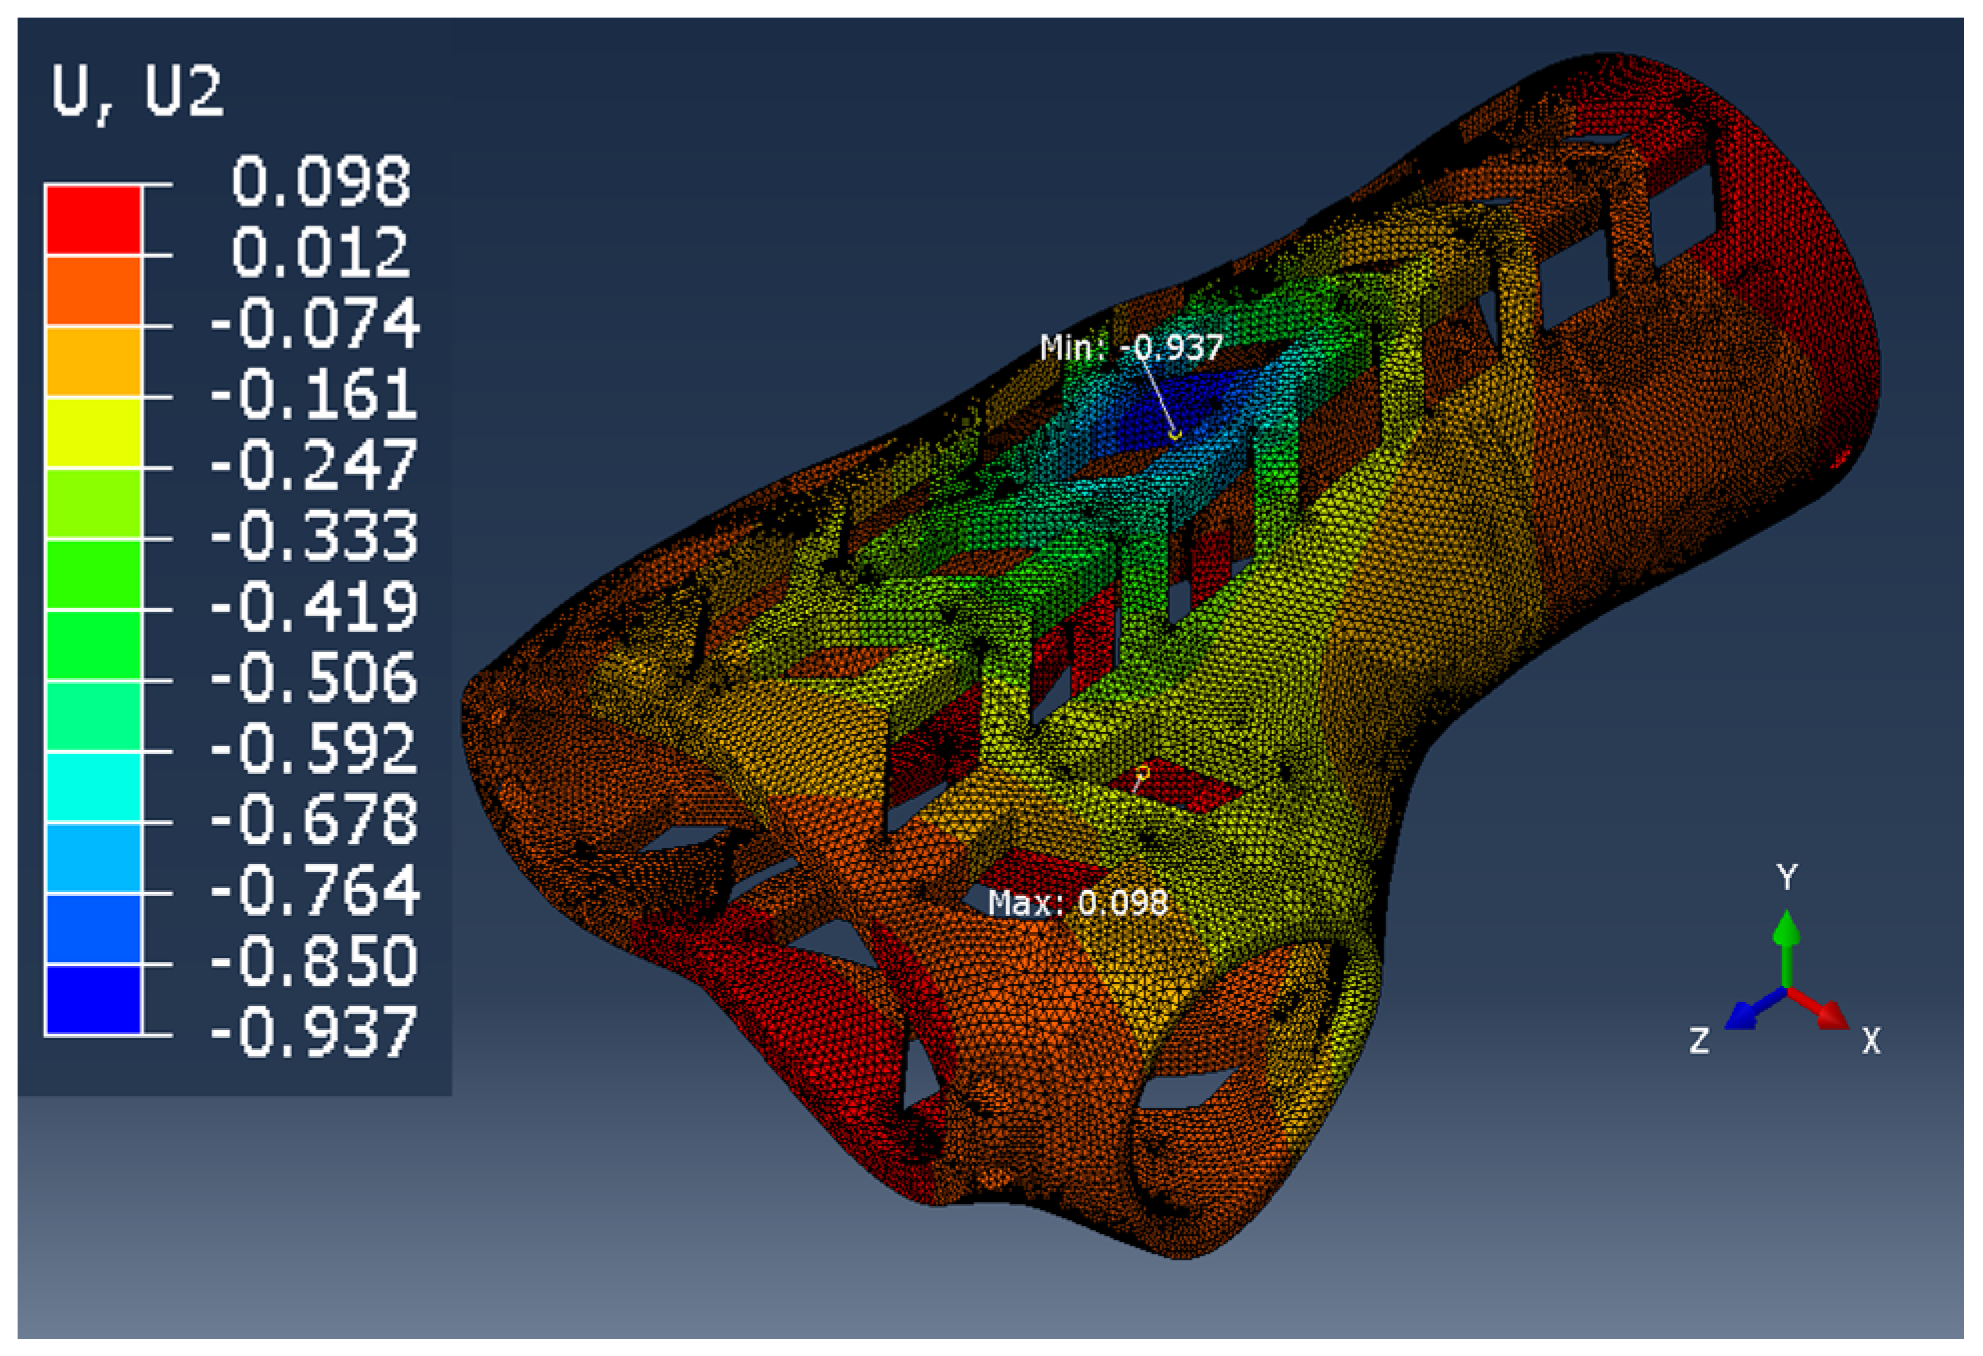This screenshot has height=1356, width=1983.
Task: Click the legend value 0.012
Action: tap(320, 253)
